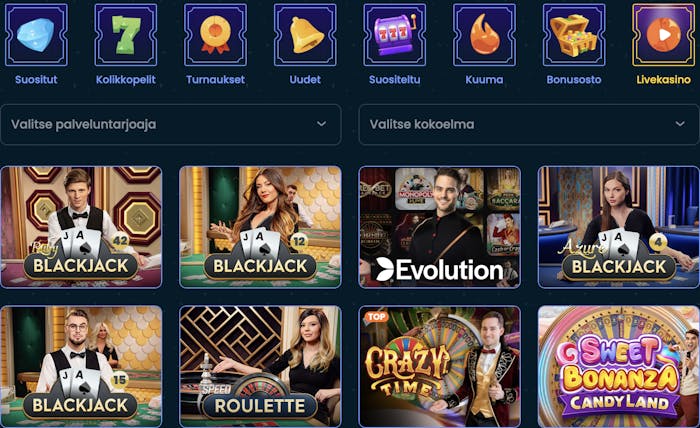Switch to the Livekasino category label

point(664,79)
